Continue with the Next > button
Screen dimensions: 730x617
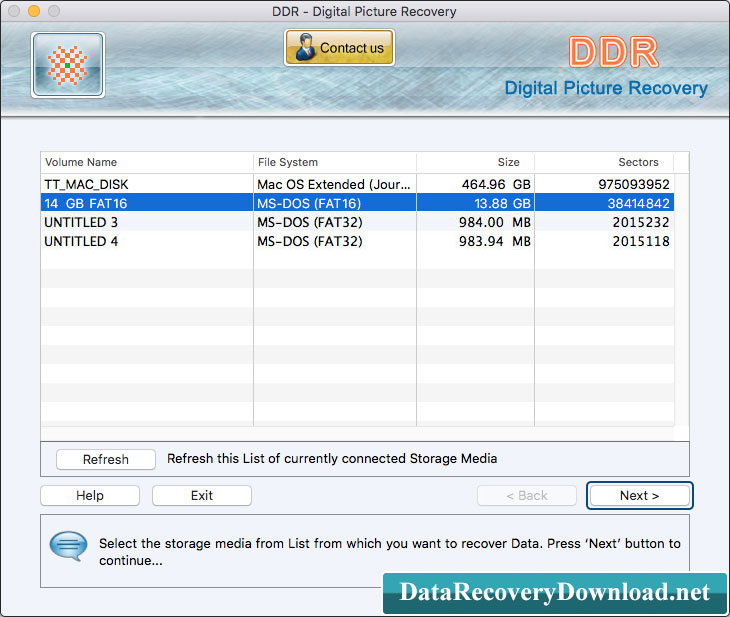pyautogui.click(x=640, y=495)
